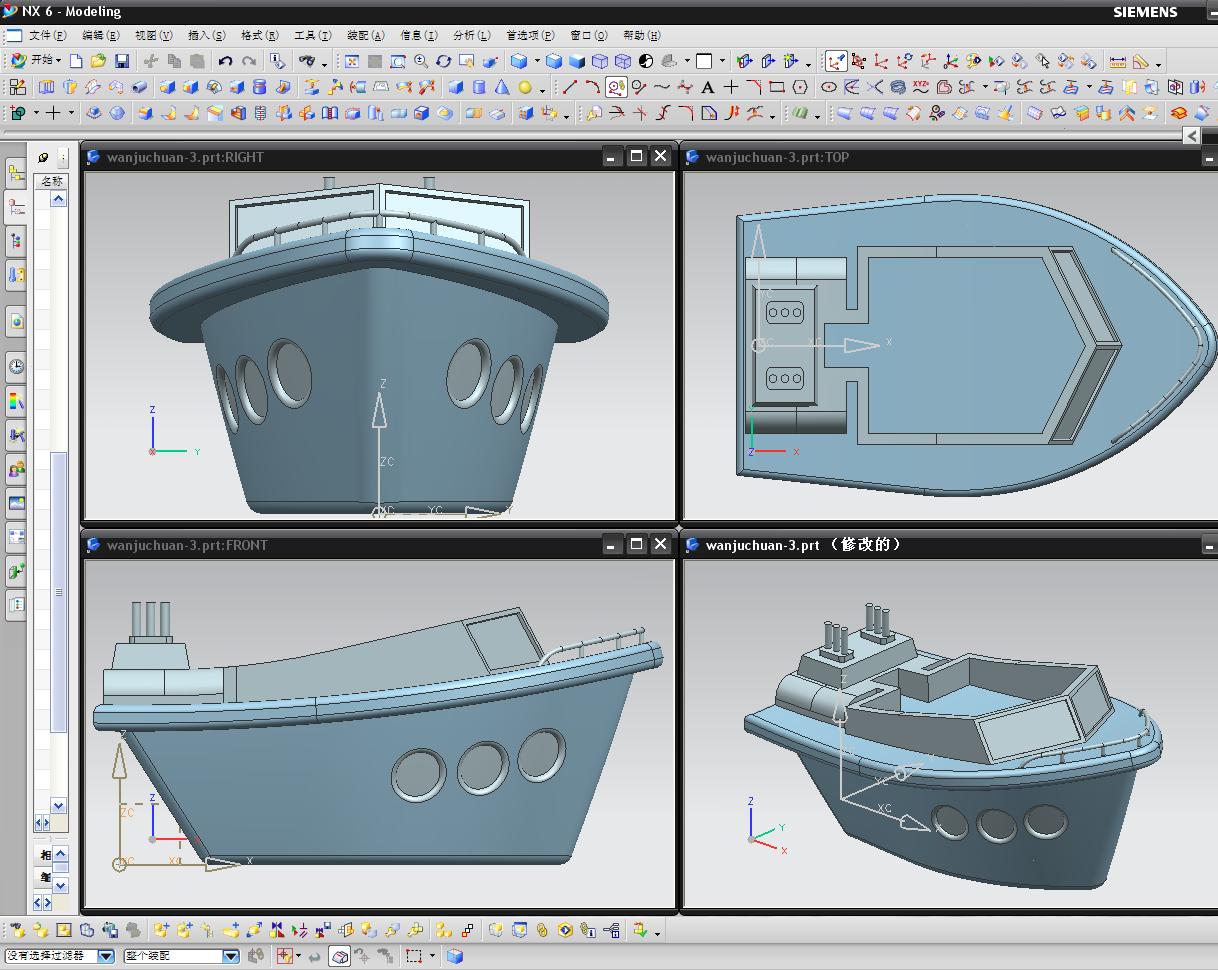
Task: Pick the Helix curve tool
Action: point(898,87)
